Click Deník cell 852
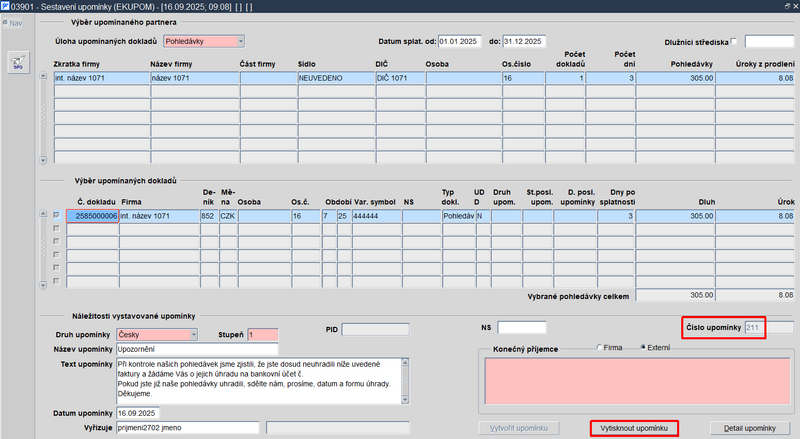This screenshot has height=439, width=800. pyautogui.click(x=209, y=216)
